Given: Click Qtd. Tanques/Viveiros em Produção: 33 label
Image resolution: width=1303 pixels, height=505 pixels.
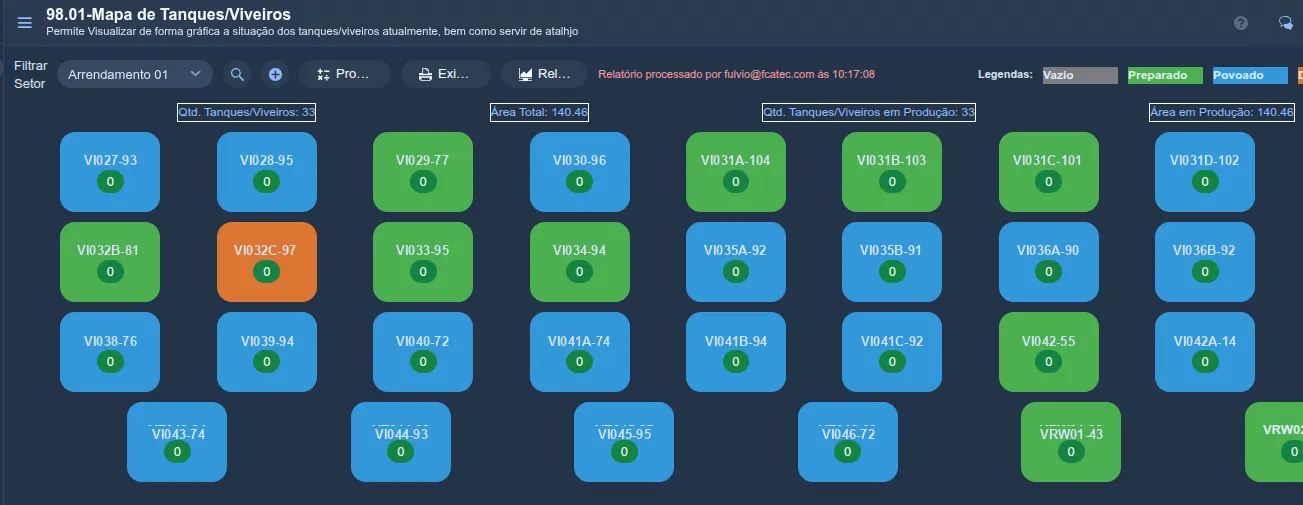Looking at the screenshot, I should pyautogui.click(x=868, y=112).
